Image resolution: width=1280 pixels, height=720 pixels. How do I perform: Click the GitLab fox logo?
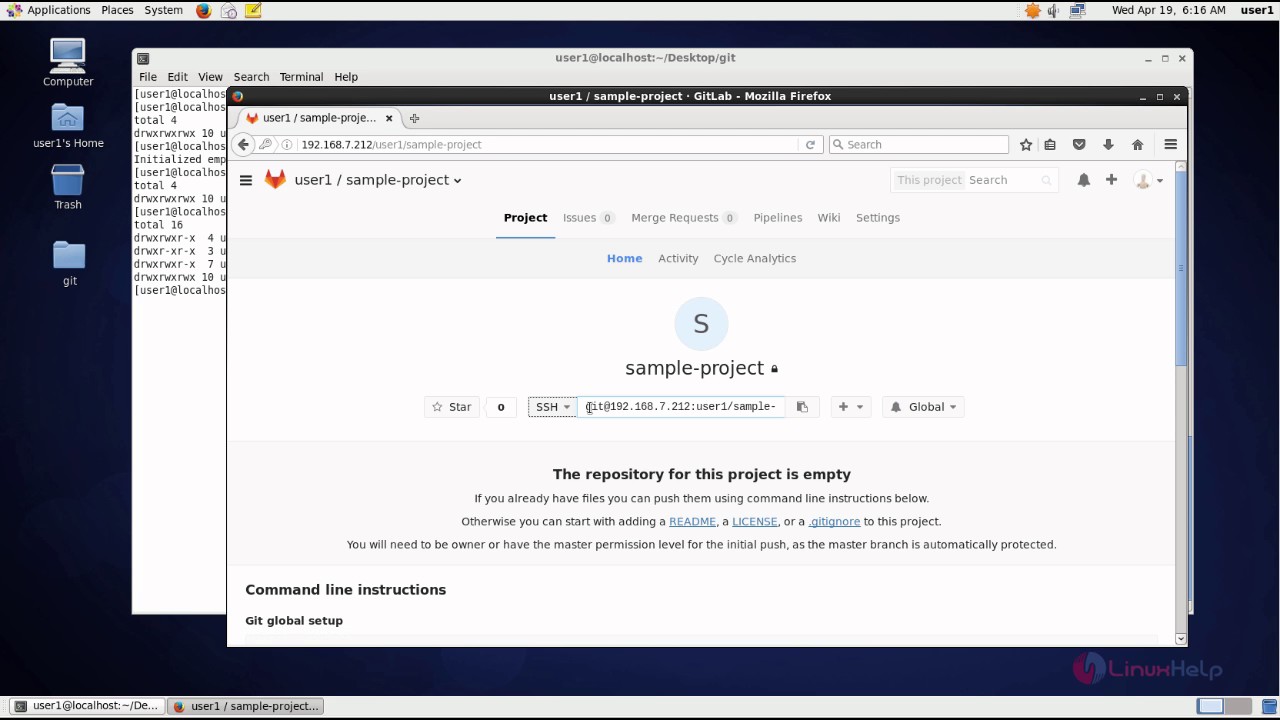tap(275, 179)
